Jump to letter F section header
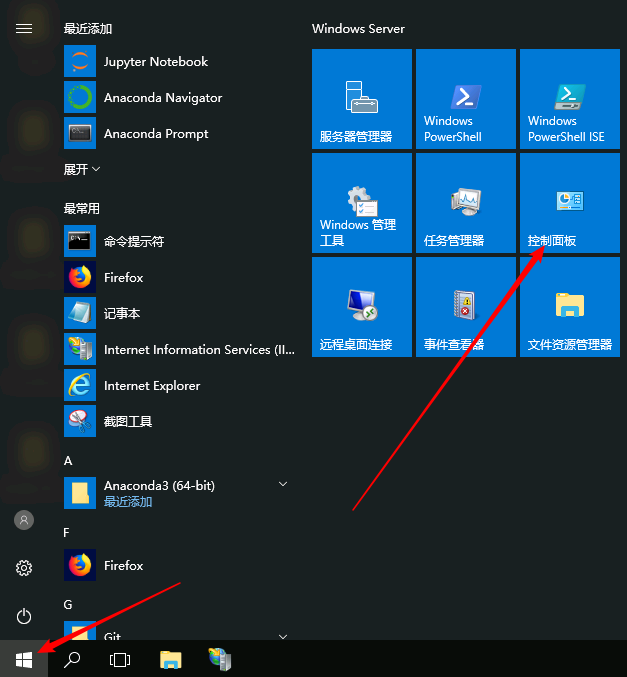The width and height of the screenshot is (627, 677). tap(66, 533)
